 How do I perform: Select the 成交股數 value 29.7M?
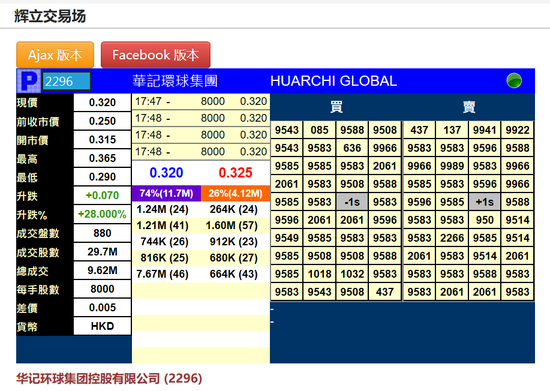pyautogui.click(x=102, y=251)
